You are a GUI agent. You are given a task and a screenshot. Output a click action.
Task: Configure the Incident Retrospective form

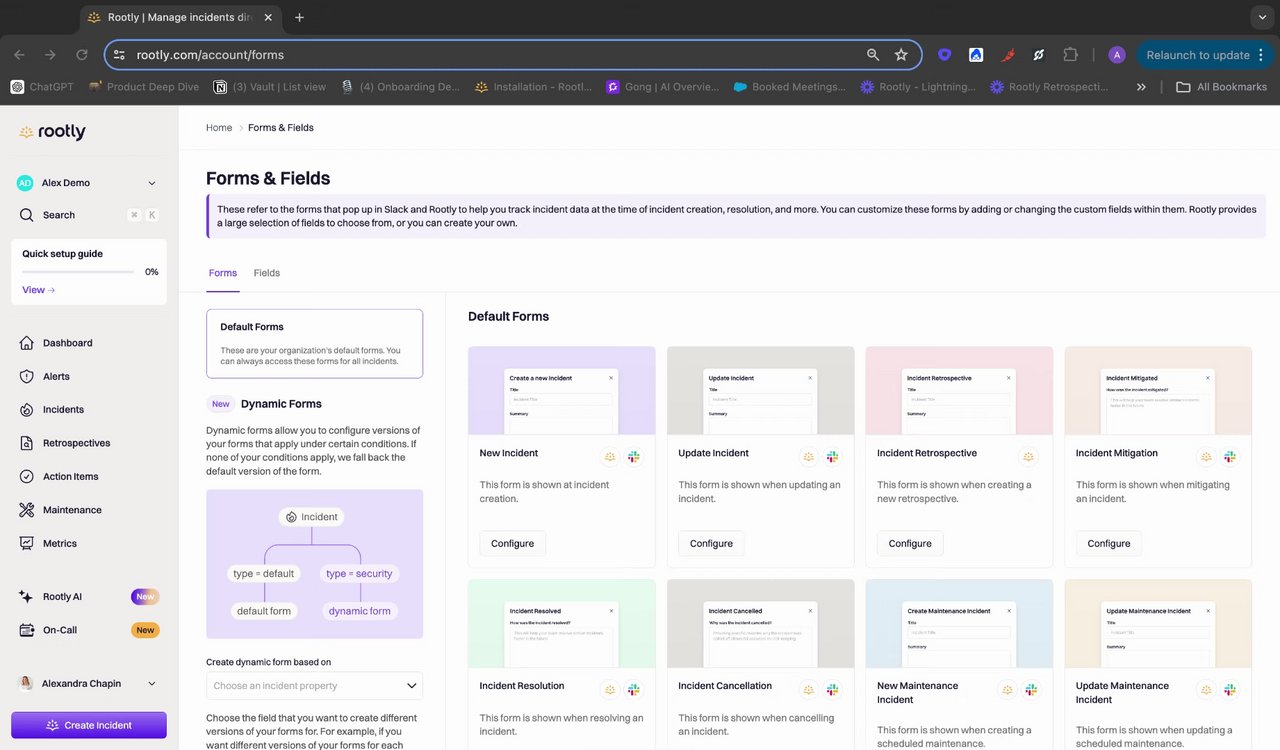910,544
